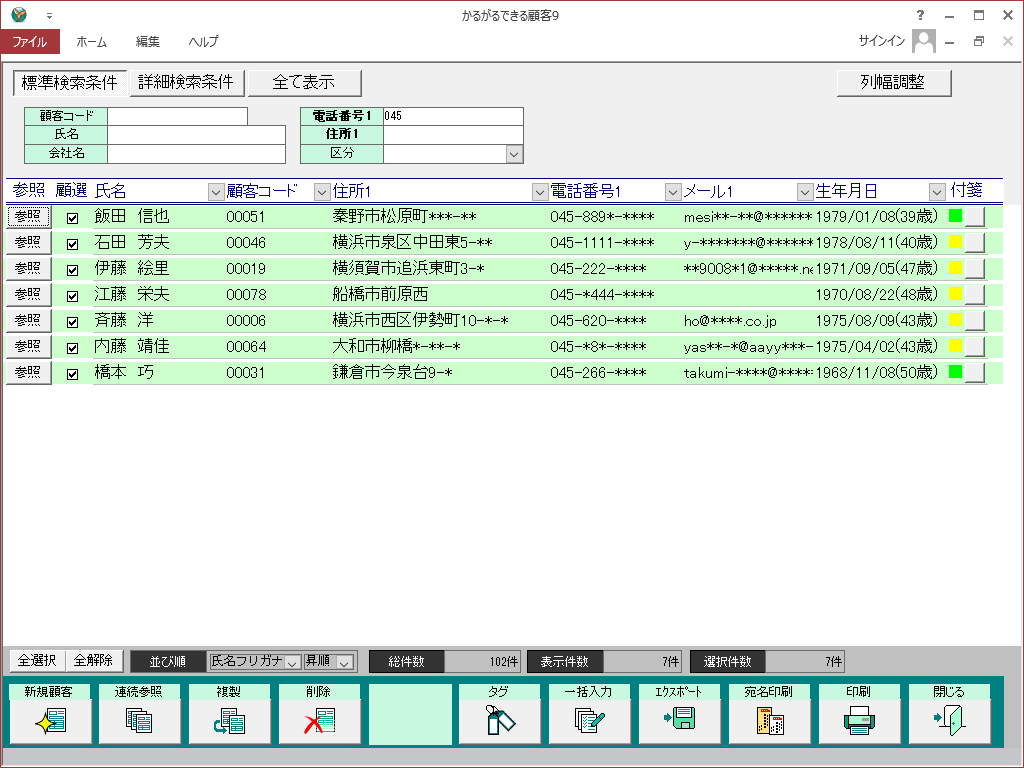The height and width of the screenshot is (768, 1024).
Task: Open the 編集 menu
Action: point(148,41)
